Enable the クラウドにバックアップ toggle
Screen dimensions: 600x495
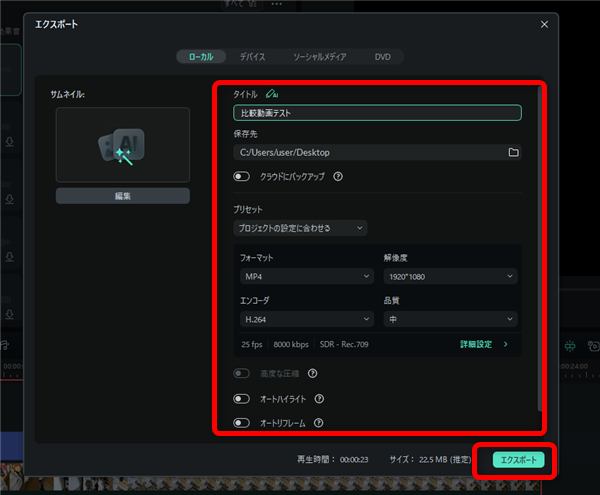click(x=242, y=177)
